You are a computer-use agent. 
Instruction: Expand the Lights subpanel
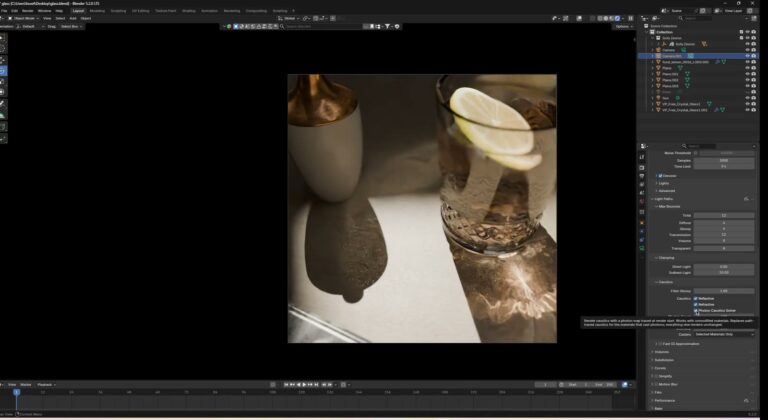click(x=664, y=183)
